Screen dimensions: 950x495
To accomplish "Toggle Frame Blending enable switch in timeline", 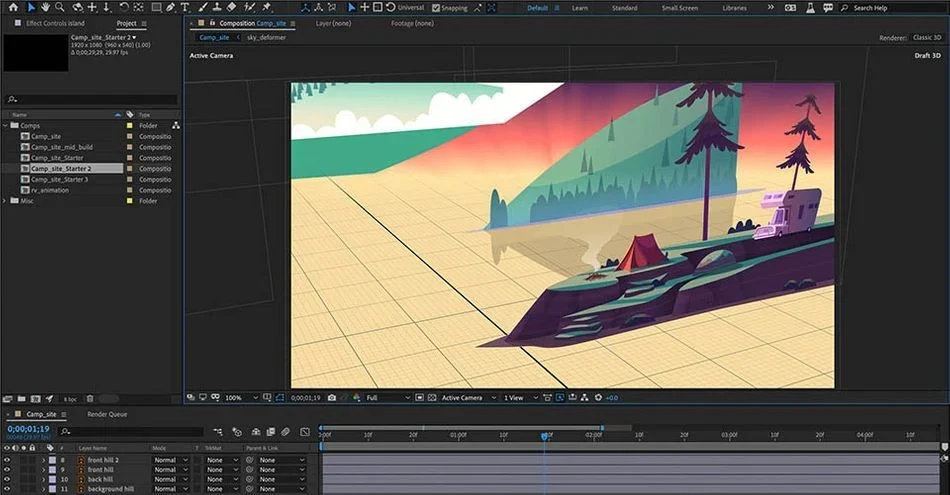I will point(270,431).
